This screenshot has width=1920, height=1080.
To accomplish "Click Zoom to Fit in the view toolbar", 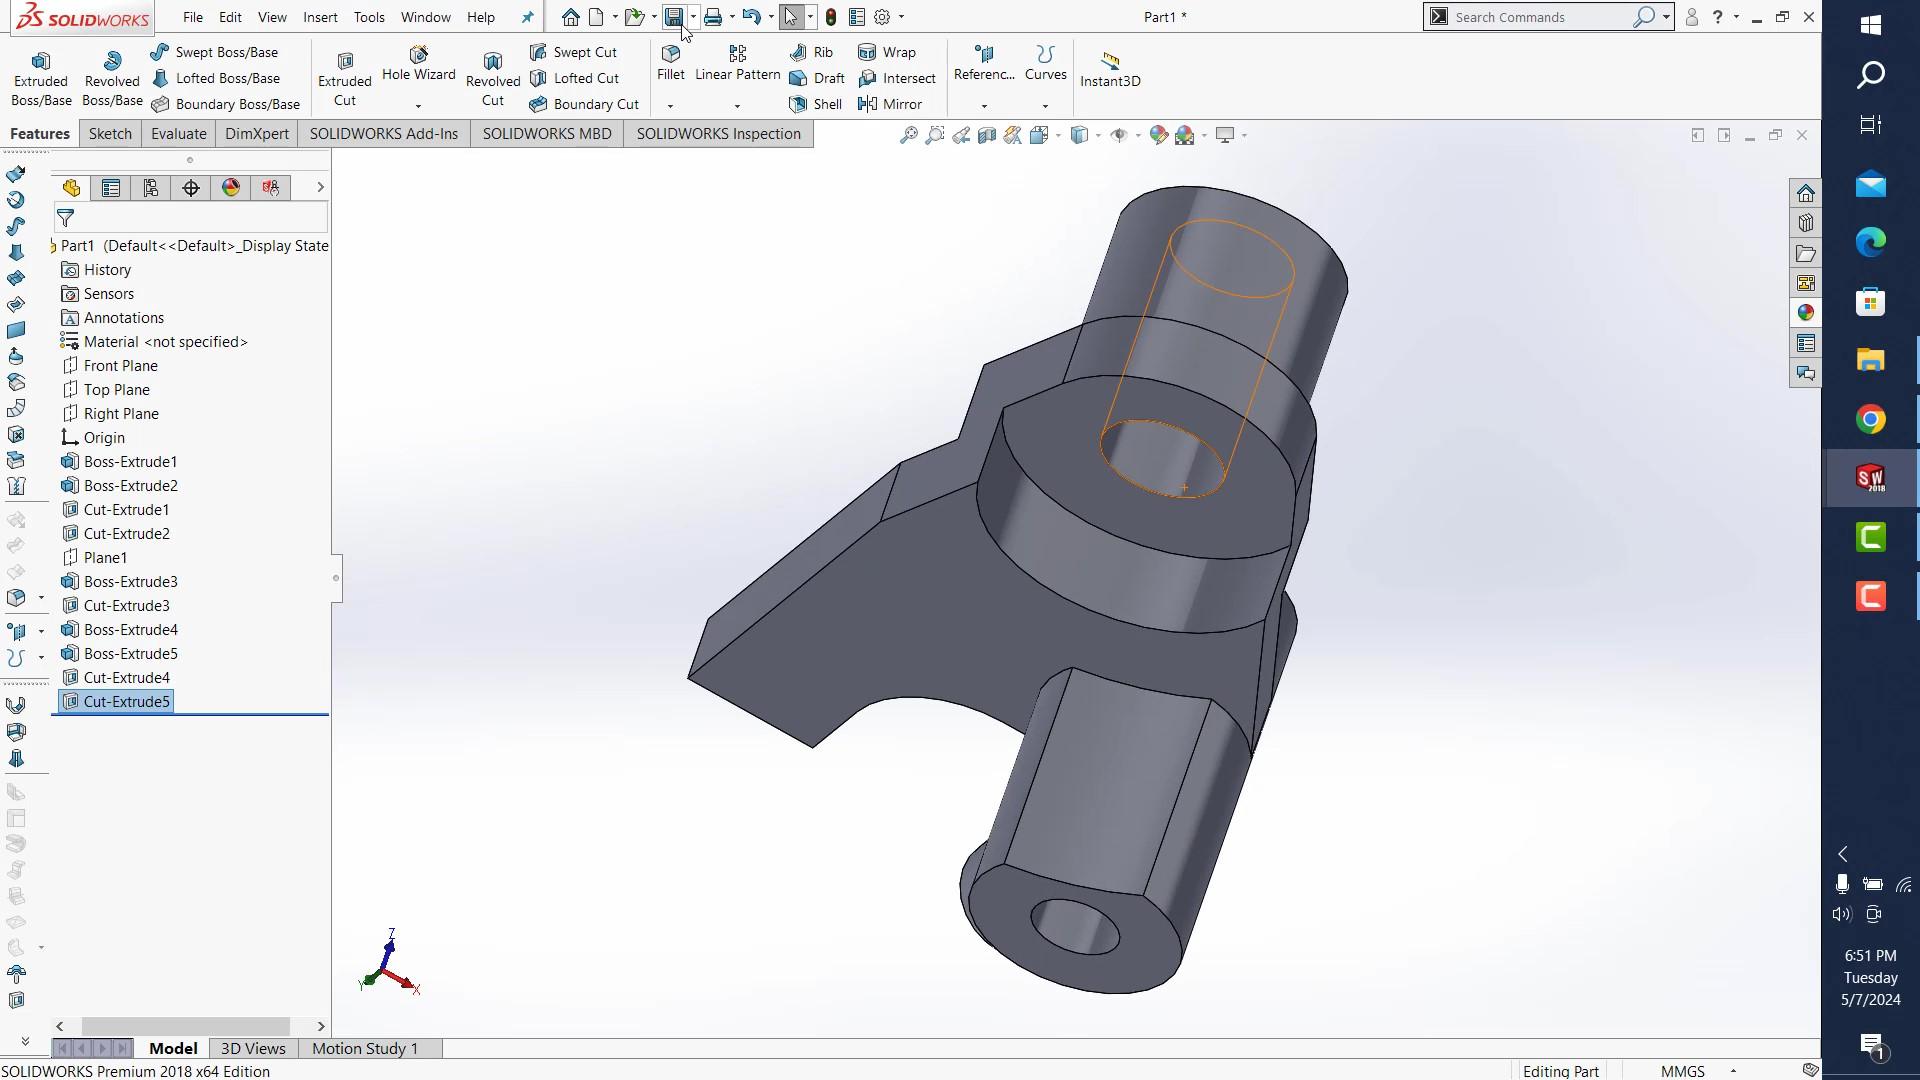I will coord(908,135).
